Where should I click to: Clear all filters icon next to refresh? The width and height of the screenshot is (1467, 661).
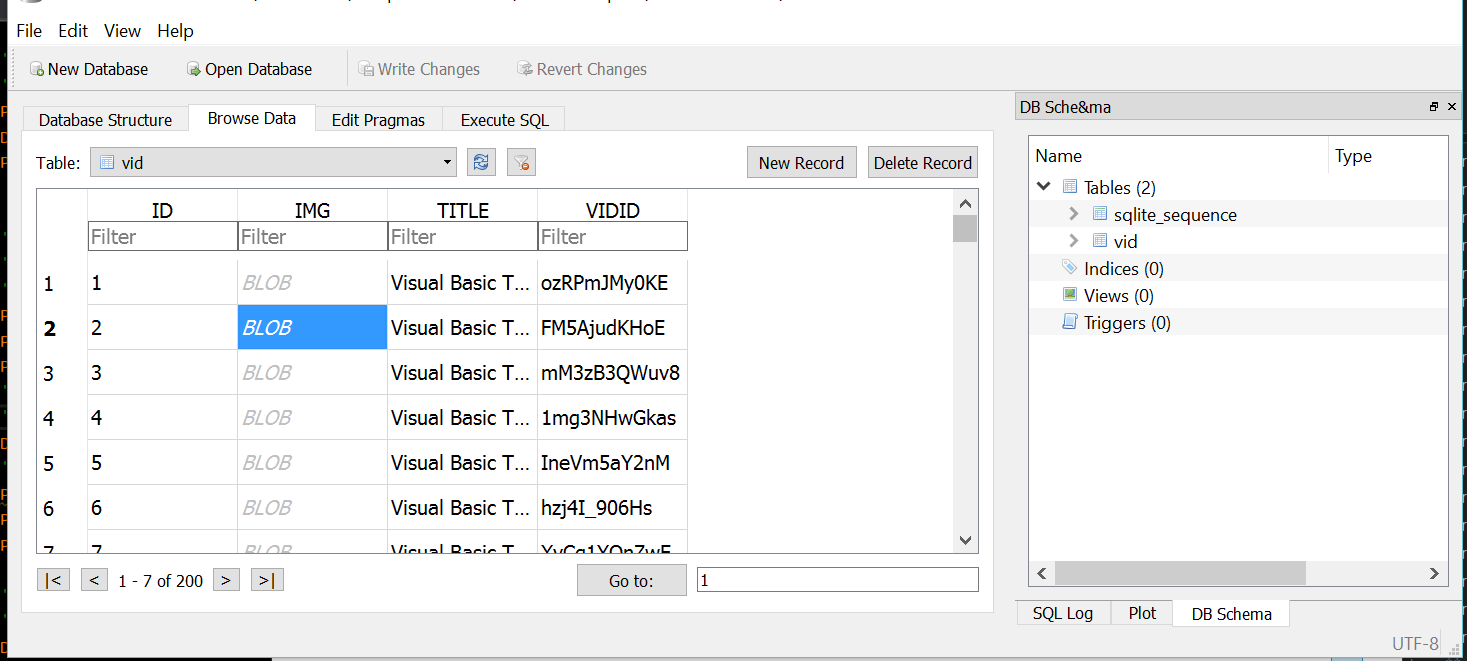click(x=520, y=163)
